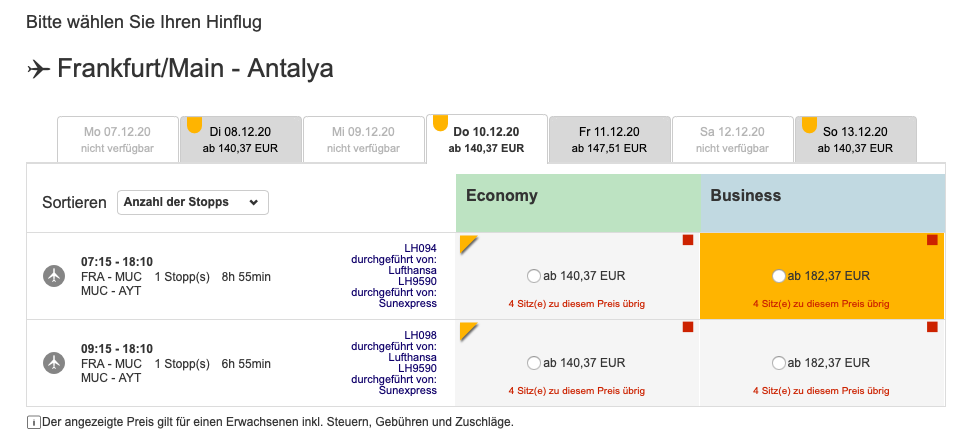Switch to the Fr 11.12.20 date tab
The image size is (956, 445).
pyautogui.click(x=609, y=139)
